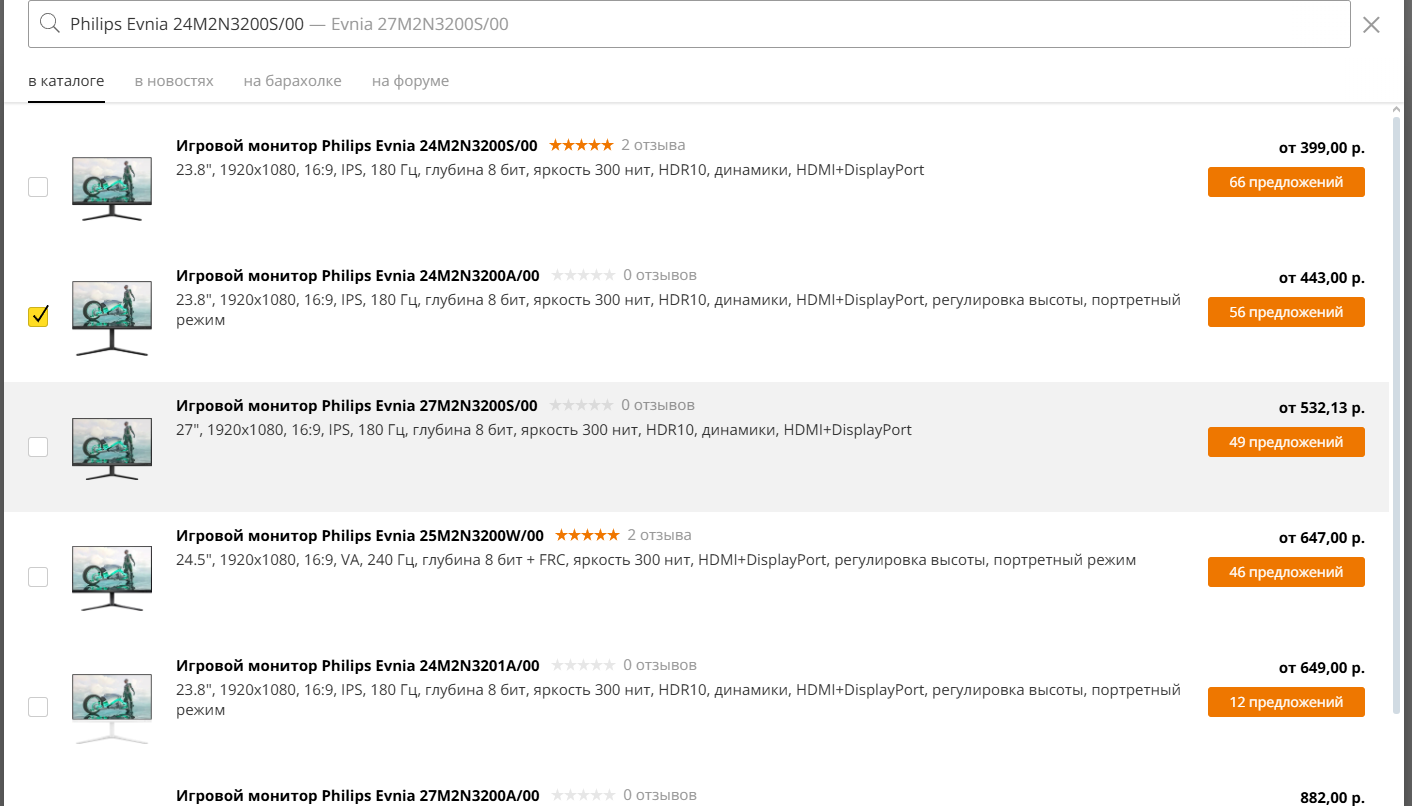
Task: Open the Philips Evnia 27M2N3200A/00 title link
Action: pyautogui.click(x=358, y=795)
